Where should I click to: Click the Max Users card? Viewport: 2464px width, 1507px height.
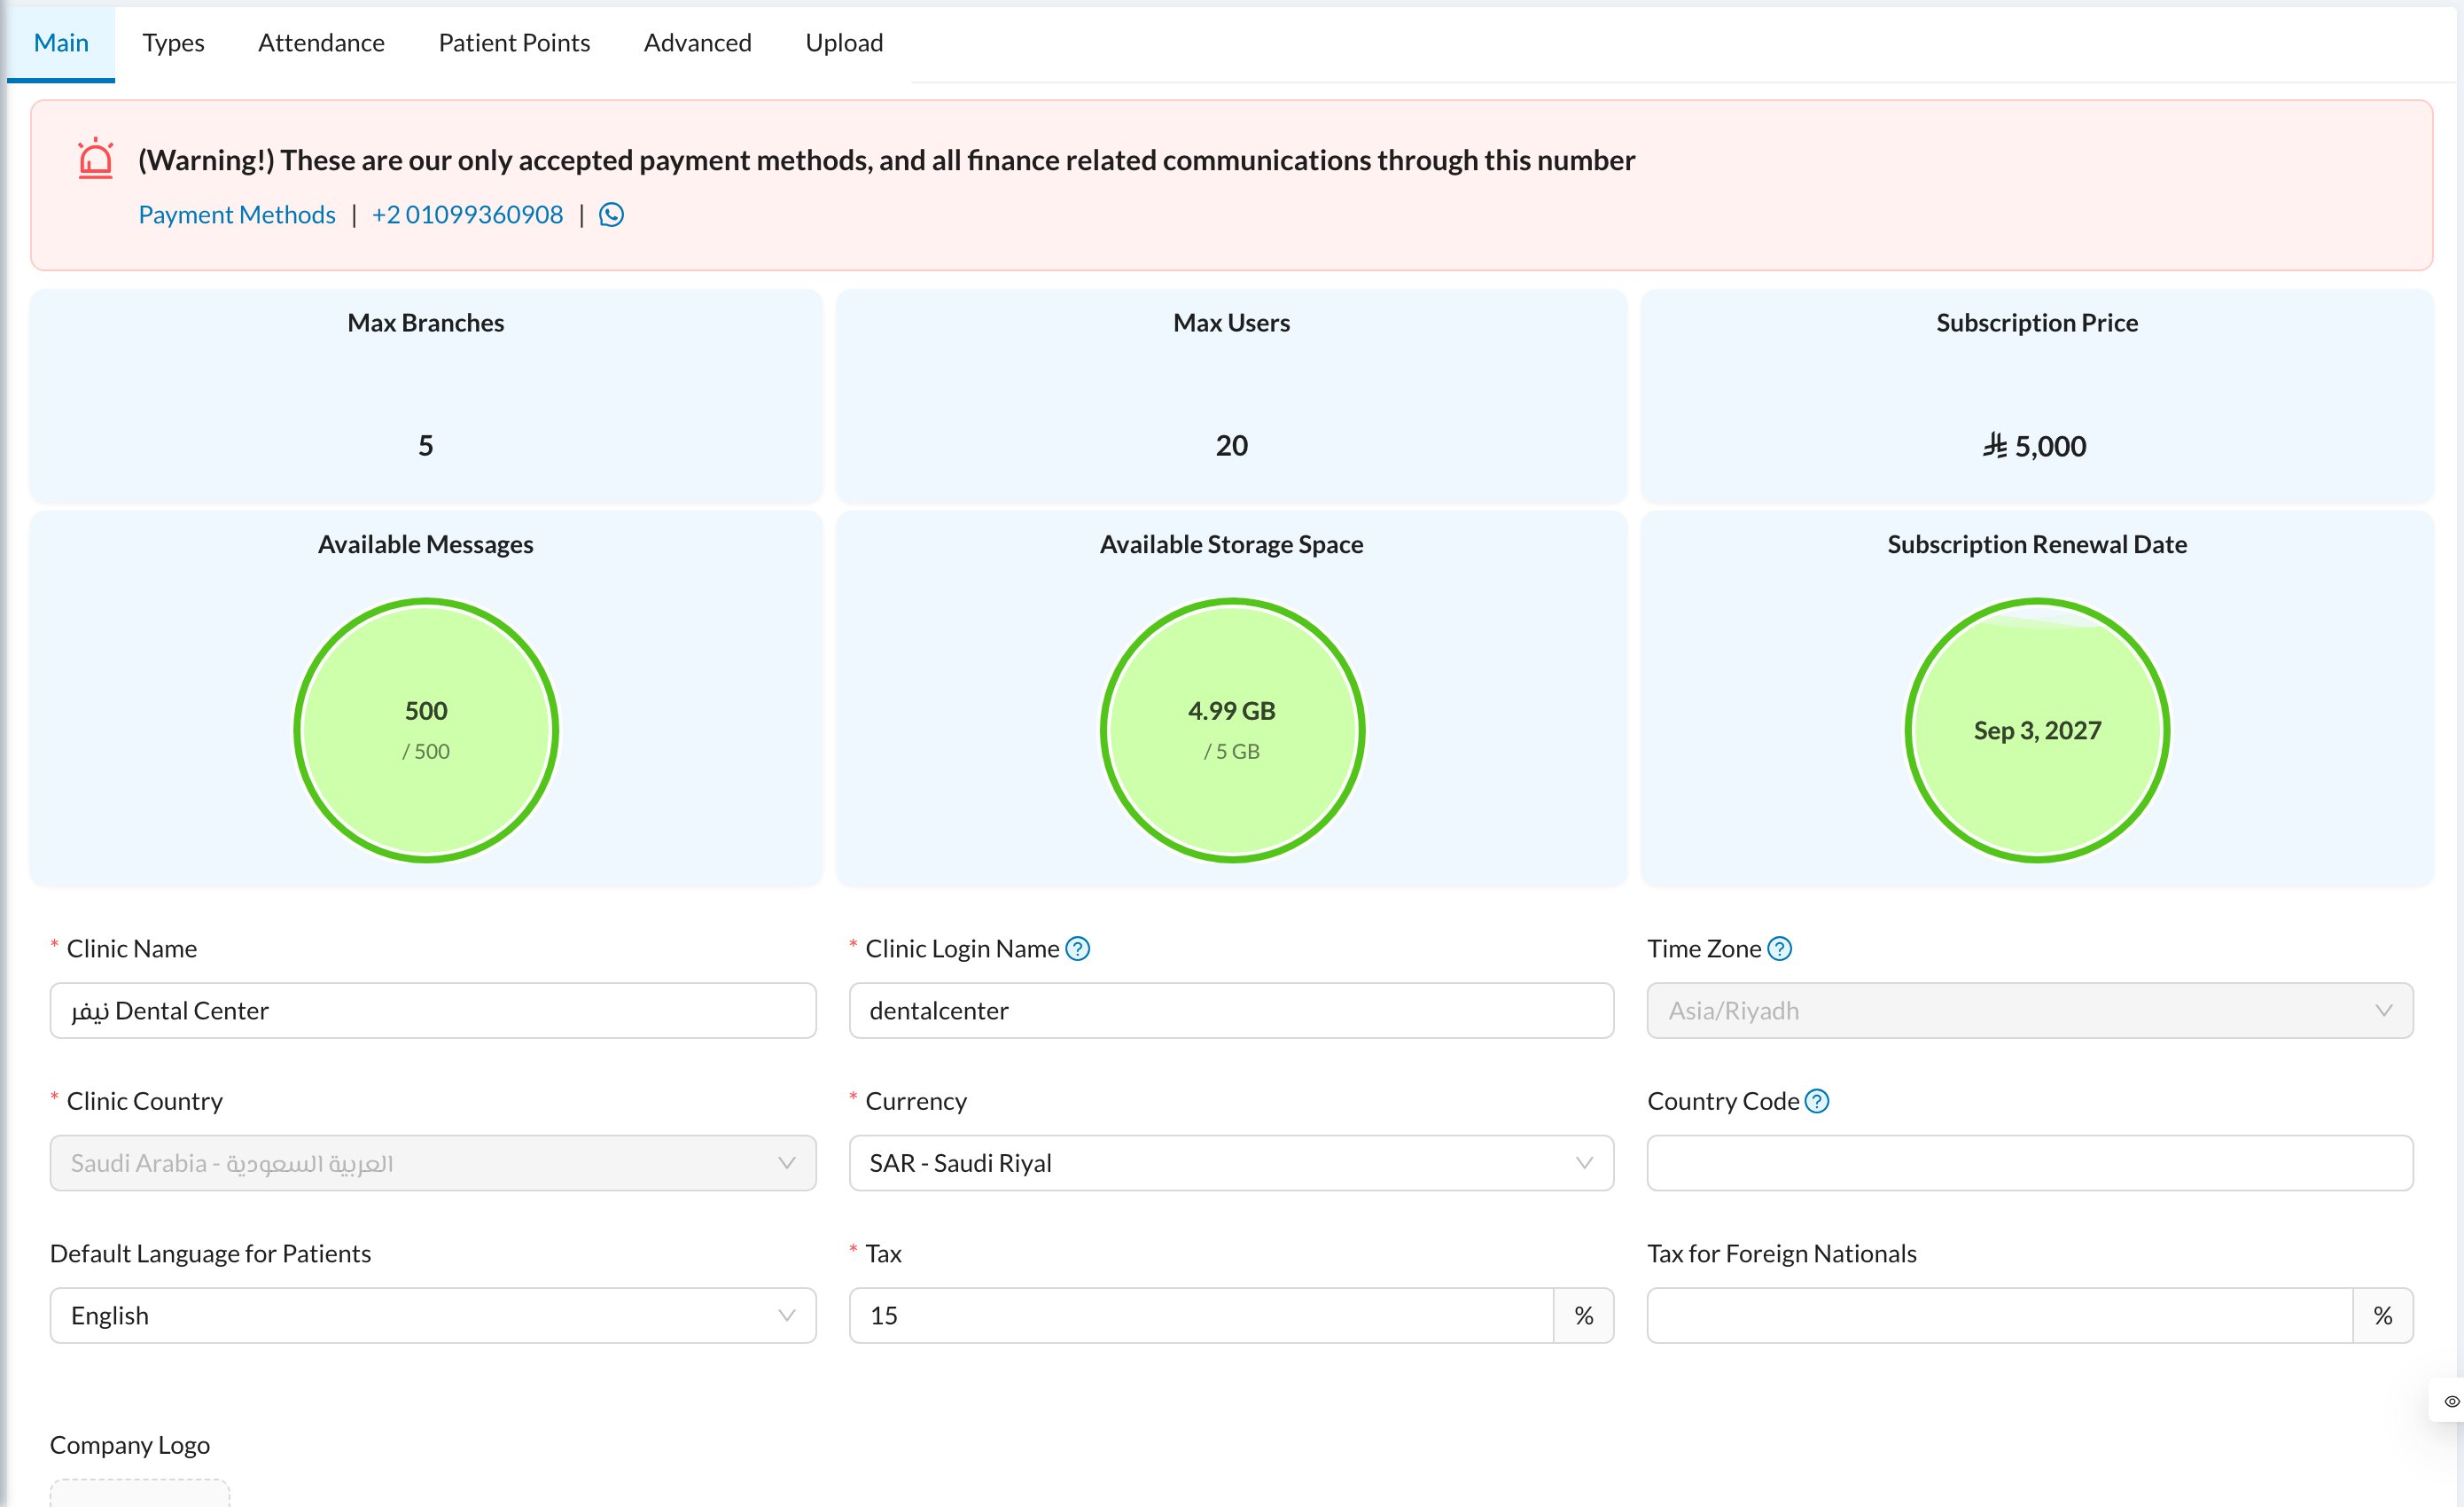1232,396
